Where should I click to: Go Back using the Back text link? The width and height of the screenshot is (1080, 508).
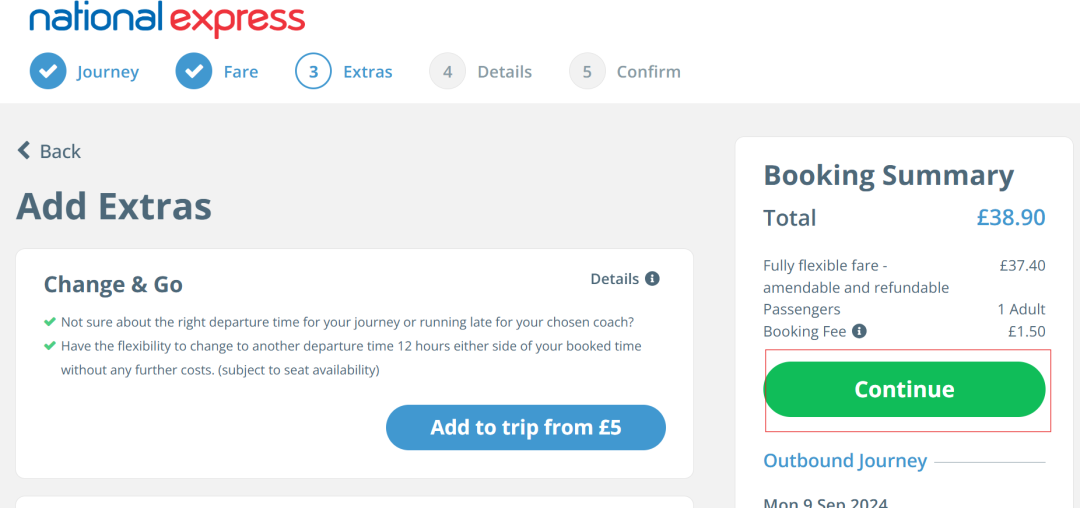coord(60,152)
